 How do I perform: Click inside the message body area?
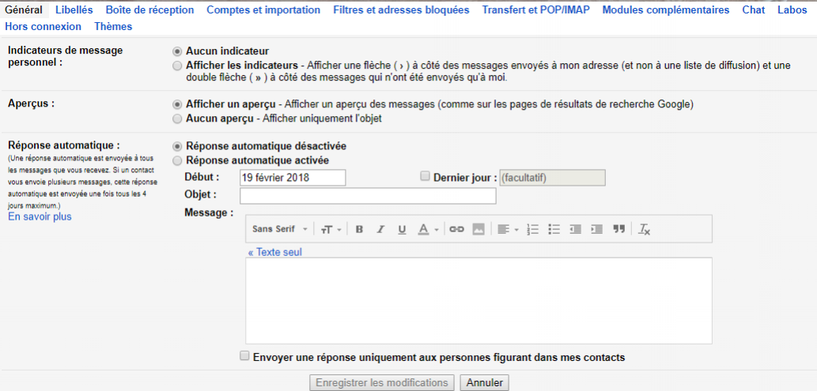[479, 301]
